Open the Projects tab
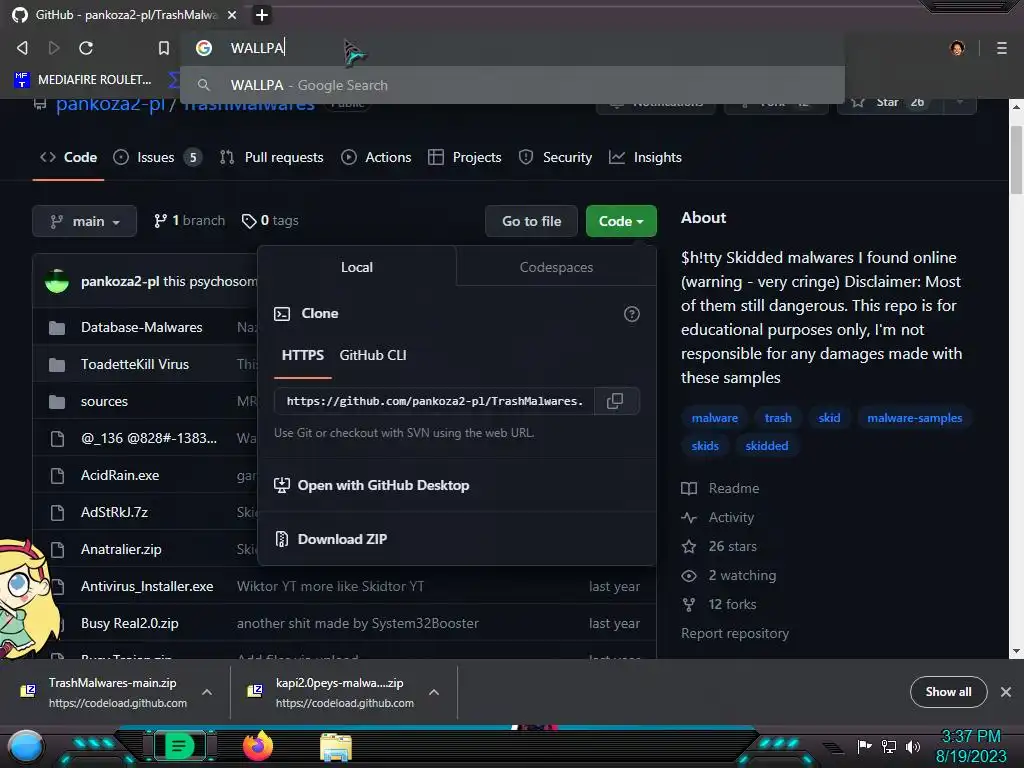 click(465, 157)
